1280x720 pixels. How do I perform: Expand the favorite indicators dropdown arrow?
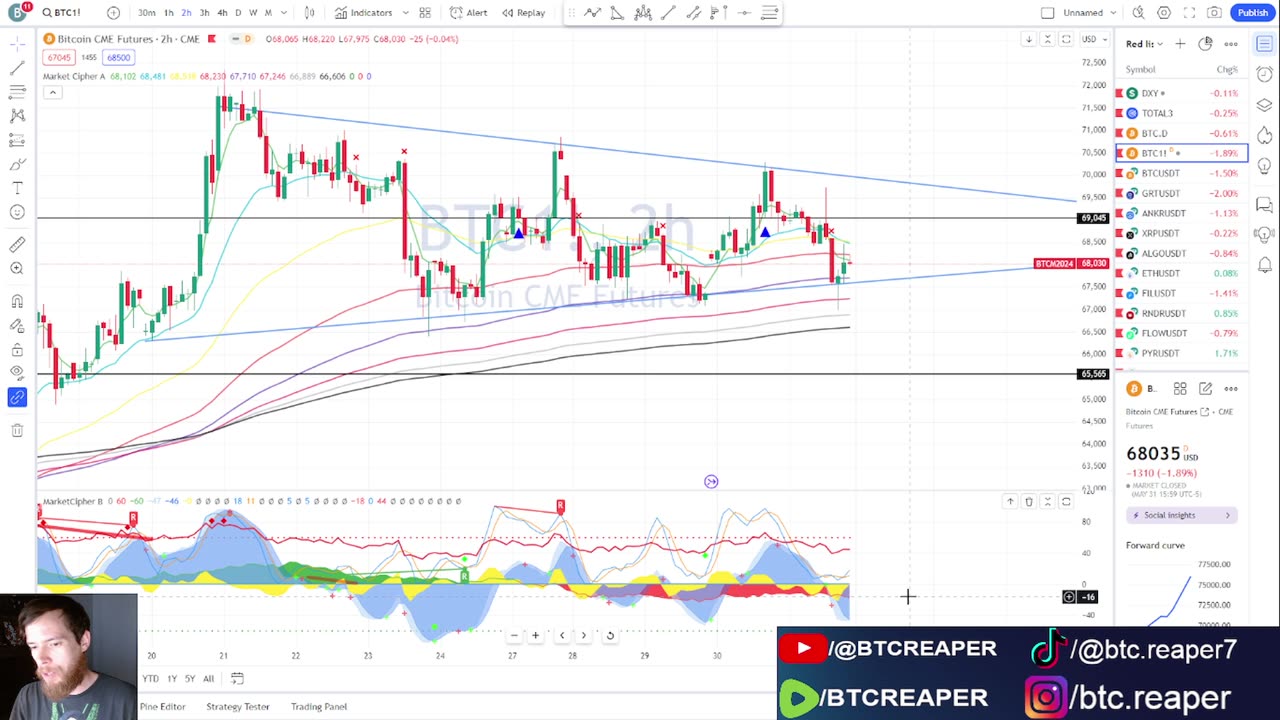coord(405,13)
